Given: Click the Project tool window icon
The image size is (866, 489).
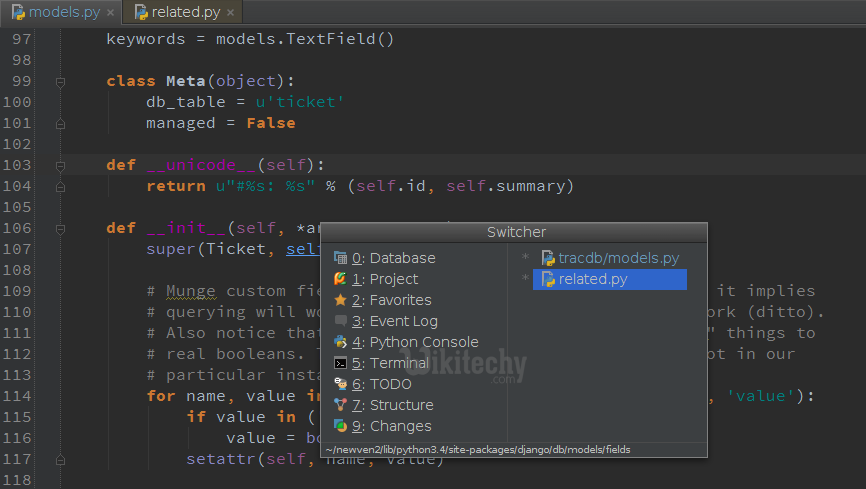Looking at the screenshot, I should pos(341,279).
